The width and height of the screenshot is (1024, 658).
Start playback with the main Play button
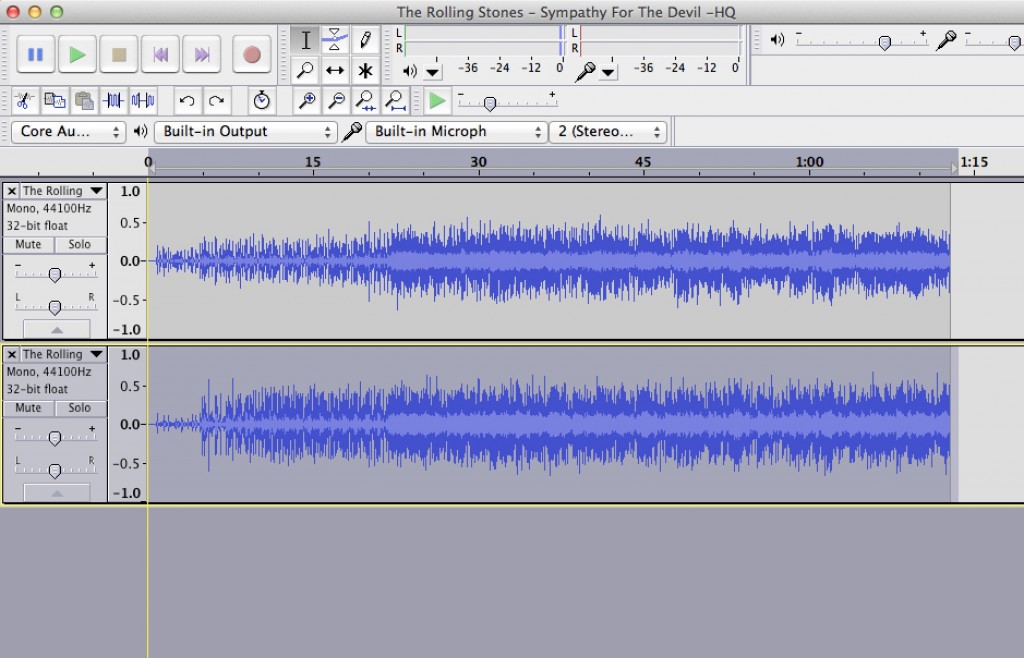(77, 54)
